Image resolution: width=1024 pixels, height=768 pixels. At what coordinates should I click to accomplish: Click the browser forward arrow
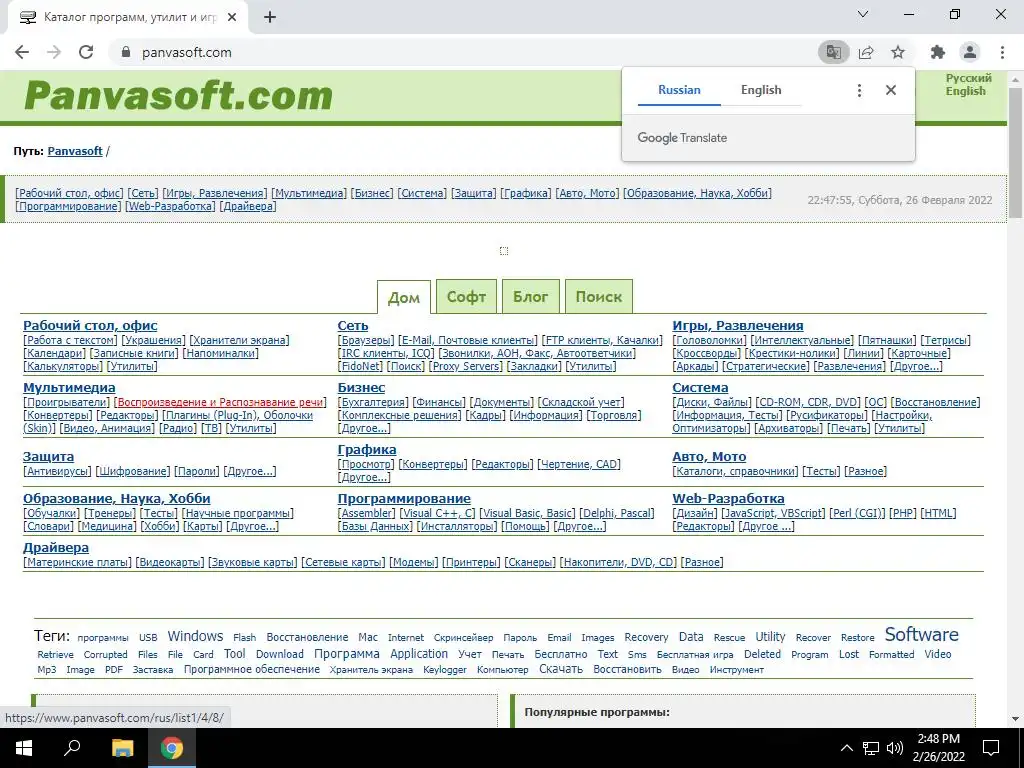54,52
